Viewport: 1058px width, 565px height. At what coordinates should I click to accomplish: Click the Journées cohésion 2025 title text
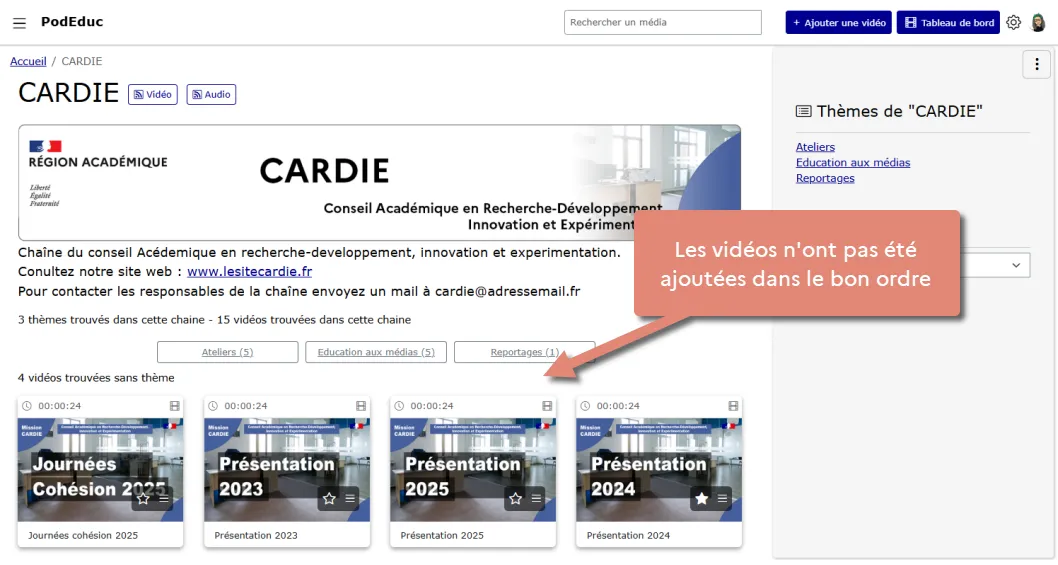tap(83, 535)
